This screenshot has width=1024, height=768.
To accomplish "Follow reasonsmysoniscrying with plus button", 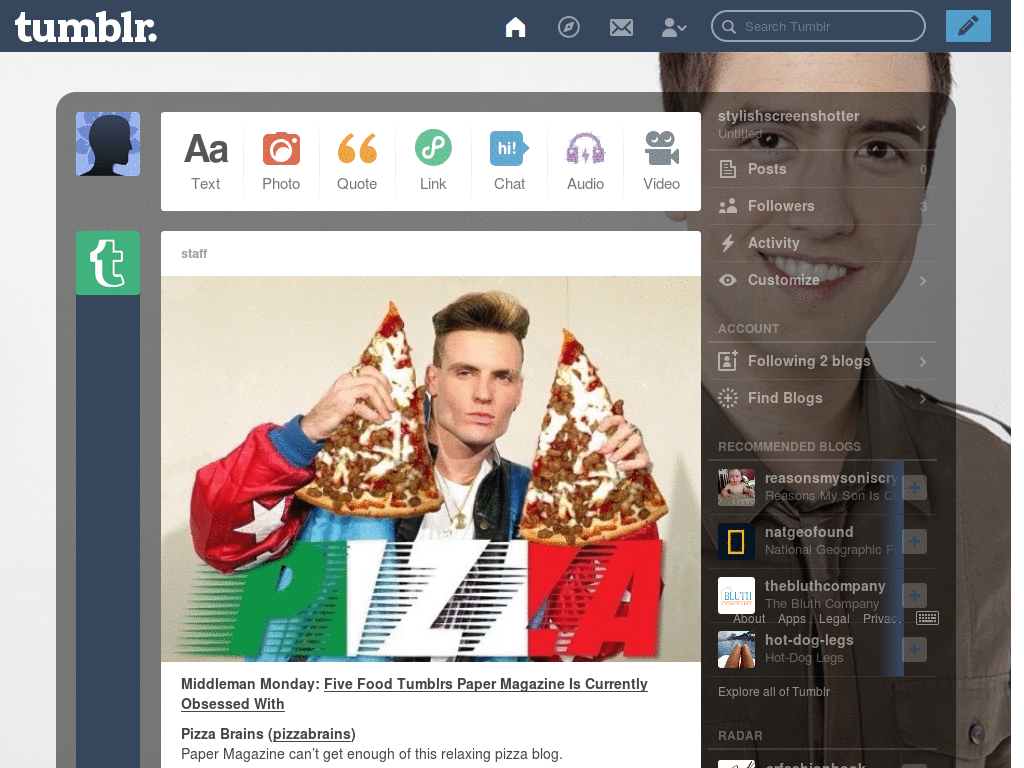I will click(x=914, y=487).
